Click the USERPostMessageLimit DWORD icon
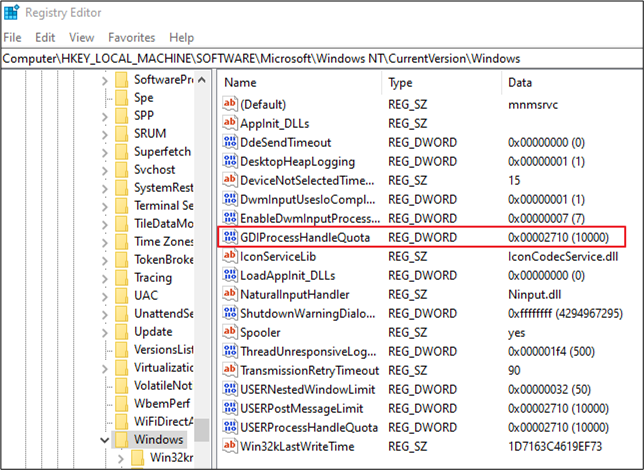The height and width of the screenshot is (470, 644). pyautogui.click(x=230, y=408)
